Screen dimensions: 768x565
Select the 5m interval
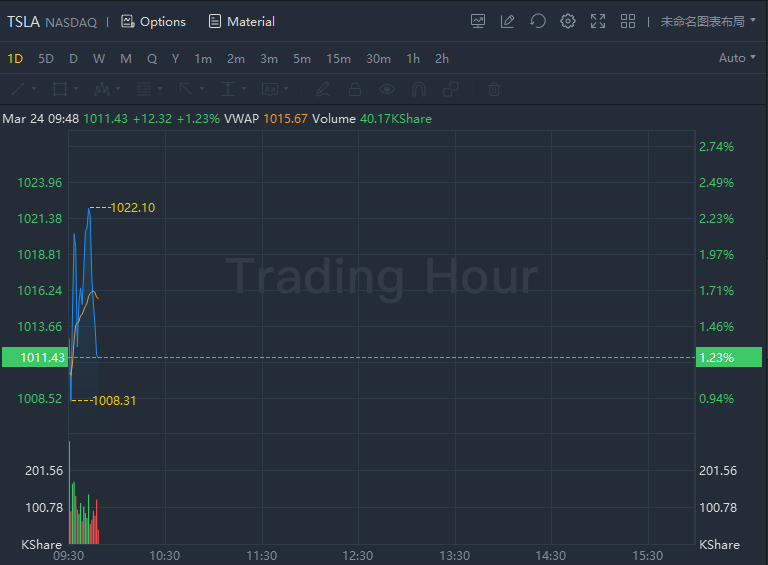(302, 59)
